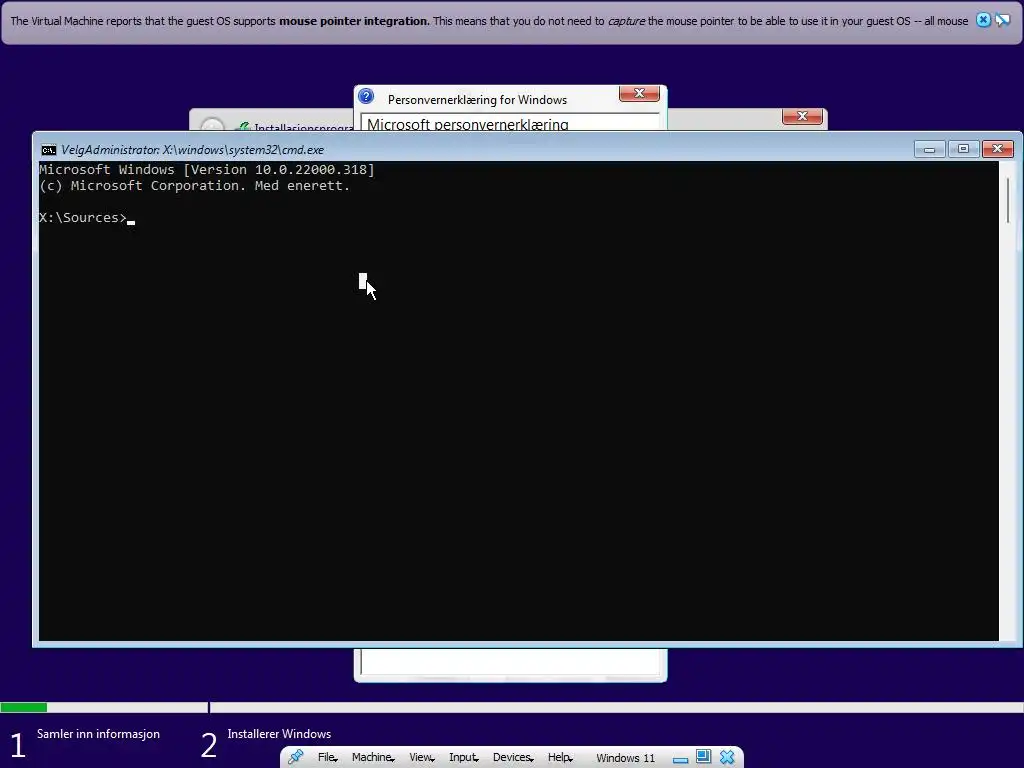Click the don't-show-again notification icon
The width and height of the screenshot is (1024, 768).
click(1002, 20)
